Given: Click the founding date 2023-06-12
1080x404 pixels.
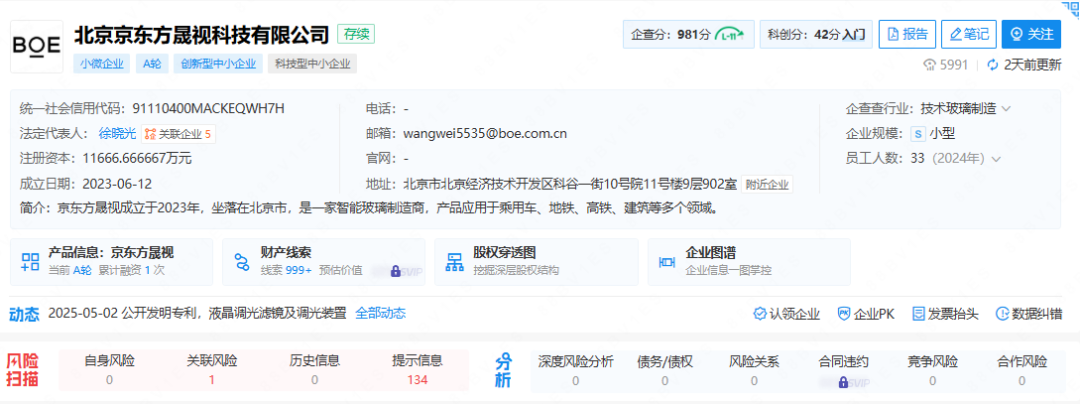Looking at the screenshot, I should [117, 184].
